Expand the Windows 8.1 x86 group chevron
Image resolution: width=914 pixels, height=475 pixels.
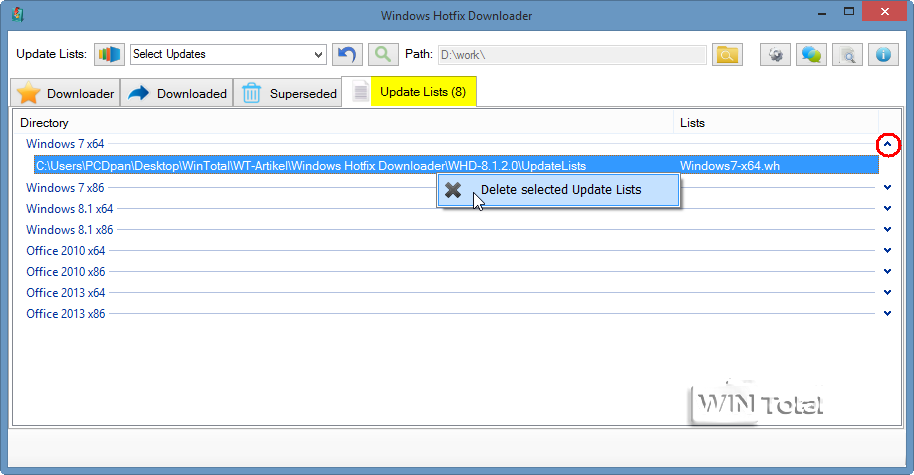(x=888, y=230)
